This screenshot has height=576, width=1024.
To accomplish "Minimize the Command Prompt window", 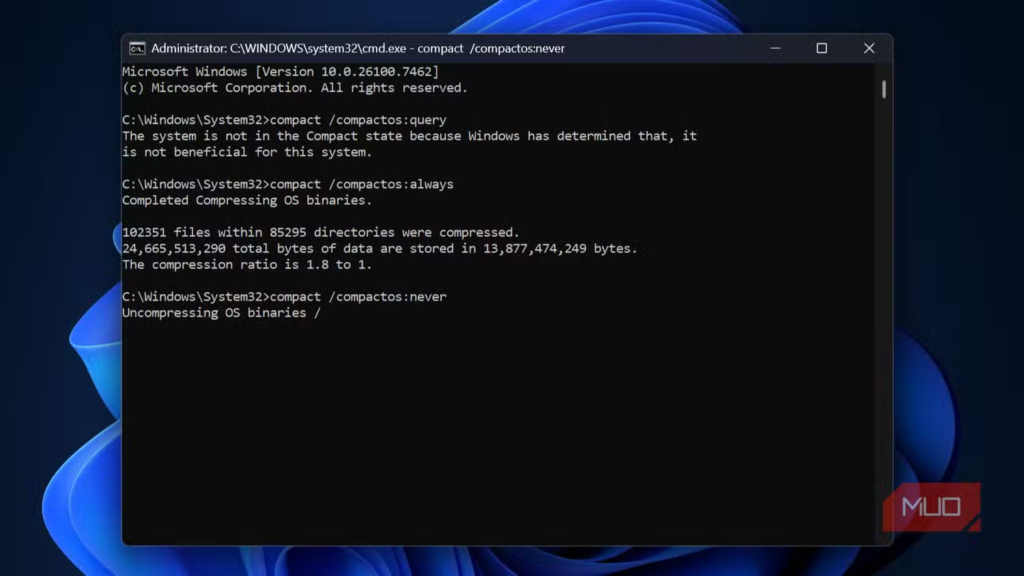I will pyautogui.click(x=775, y=48).
